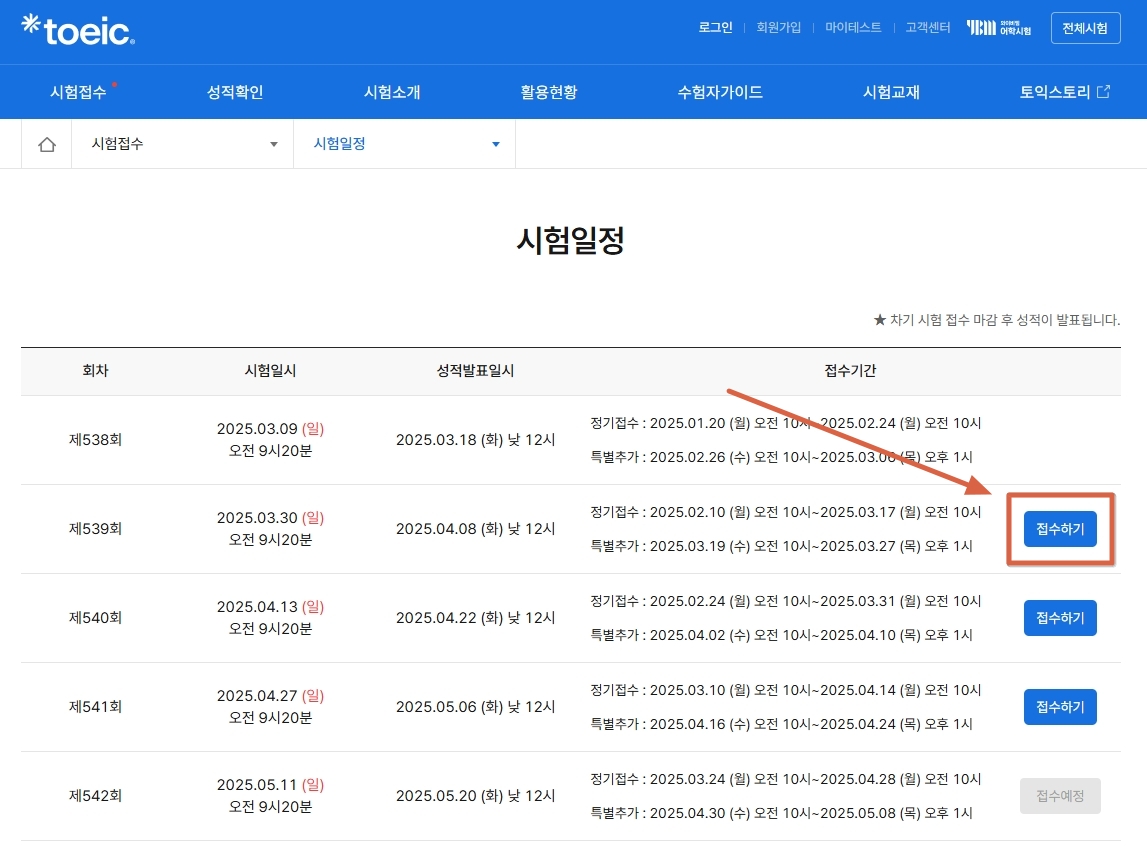
Task: Open the YBM 어학시험 logo link
Action: coord(999,28)
